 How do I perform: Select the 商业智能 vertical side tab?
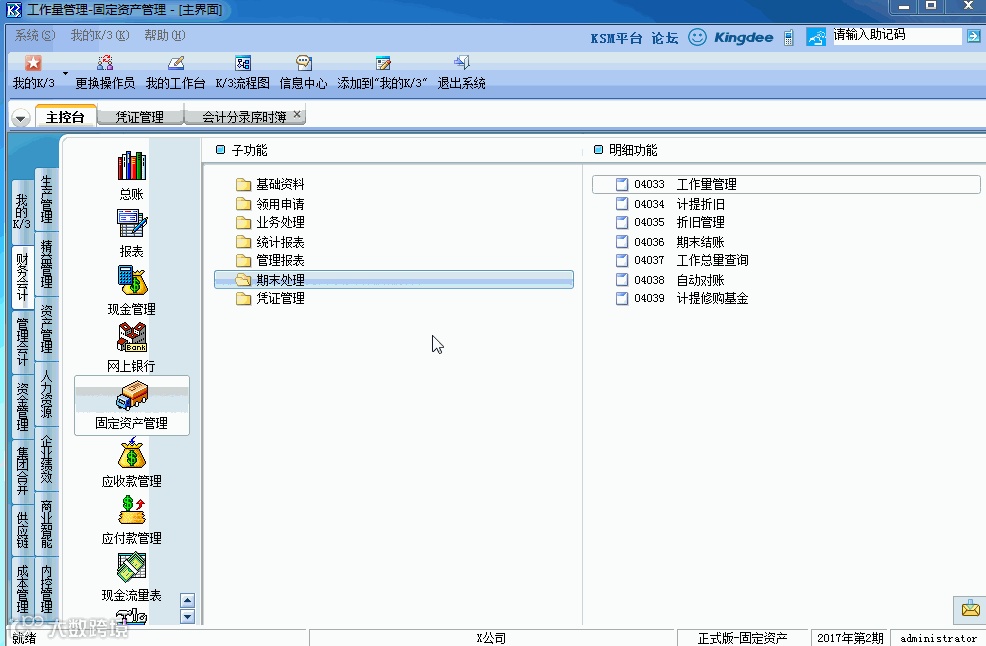(47, 524)
